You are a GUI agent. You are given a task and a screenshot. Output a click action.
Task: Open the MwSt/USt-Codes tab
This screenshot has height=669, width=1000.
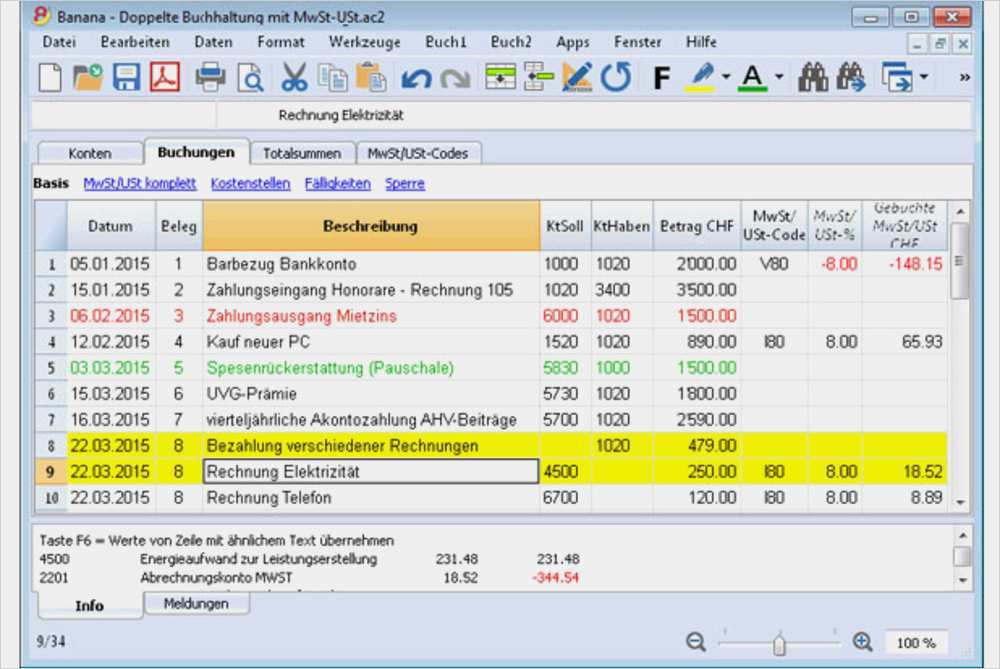pyautogui.click(x=423, y=154)
